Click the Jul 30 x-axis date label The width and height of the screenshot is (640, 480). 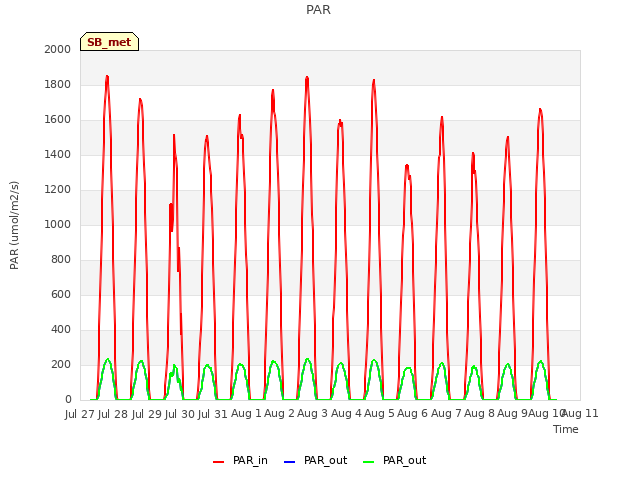[180, 414]
